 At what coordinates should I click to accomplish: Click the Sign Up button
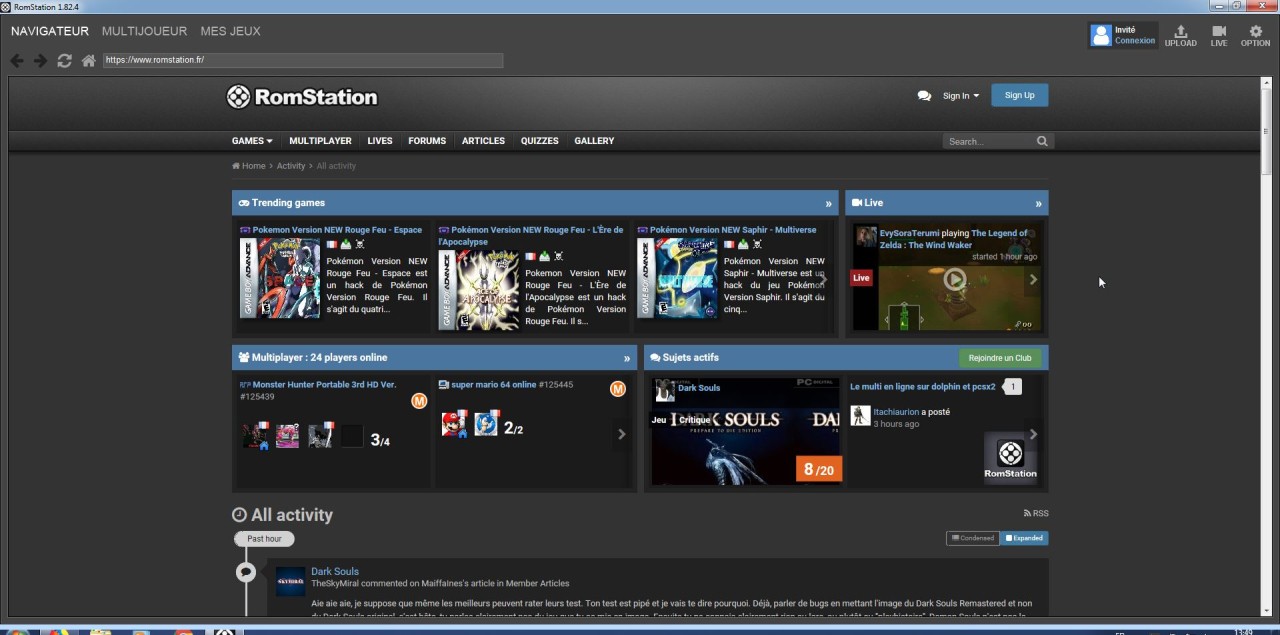[x=1019, y=95]
